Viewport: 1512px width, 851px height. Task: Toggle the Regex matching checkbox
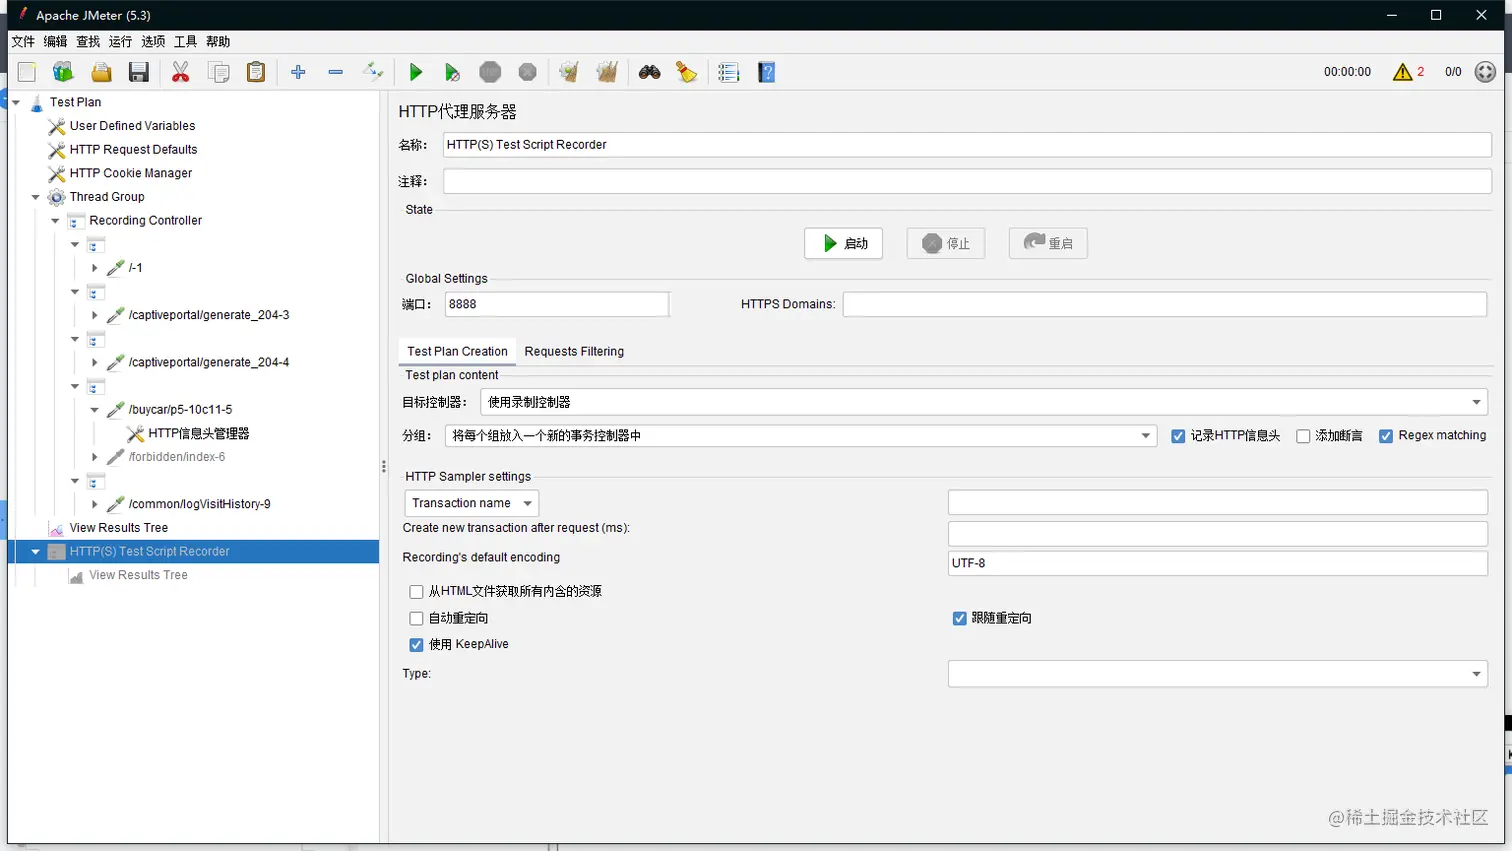(x=1386, y=436)
